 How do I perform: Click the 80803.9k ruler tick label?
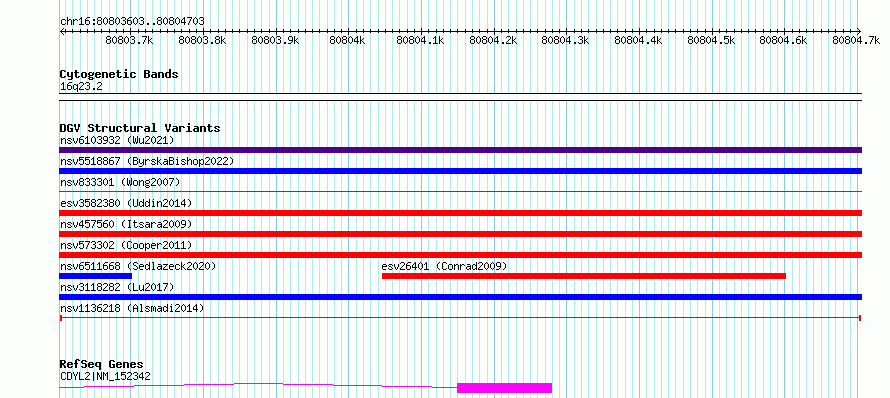coord(275,40)
